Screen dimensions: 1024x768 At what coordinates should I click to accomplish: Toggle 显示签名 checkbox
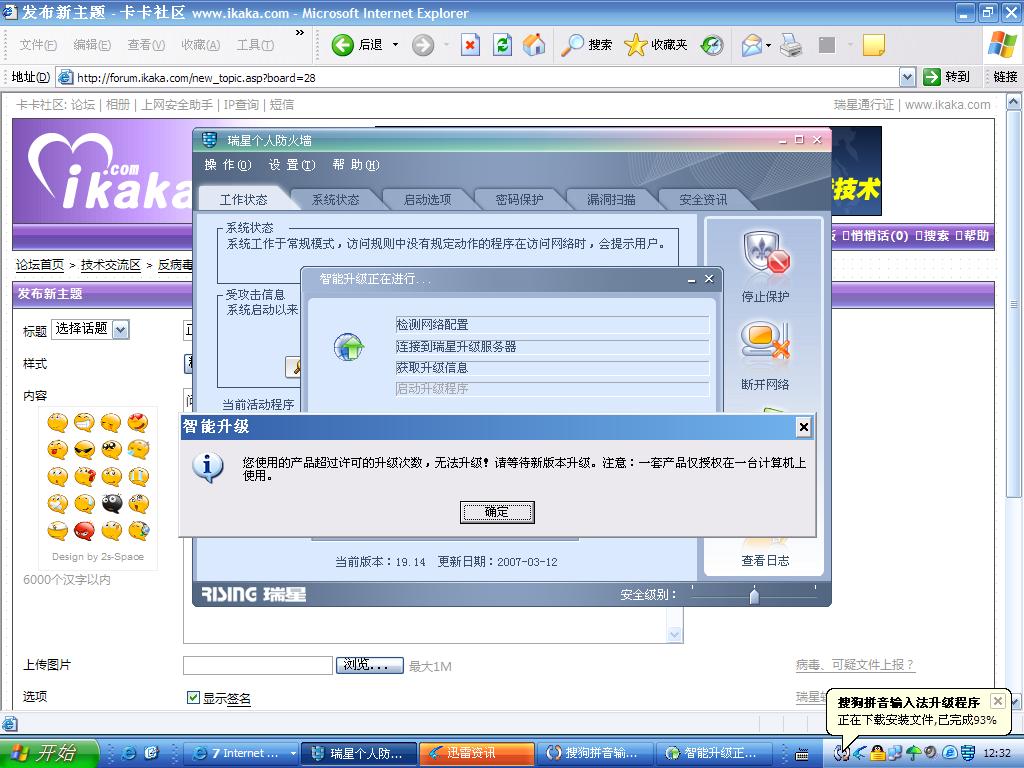[193, 697]
